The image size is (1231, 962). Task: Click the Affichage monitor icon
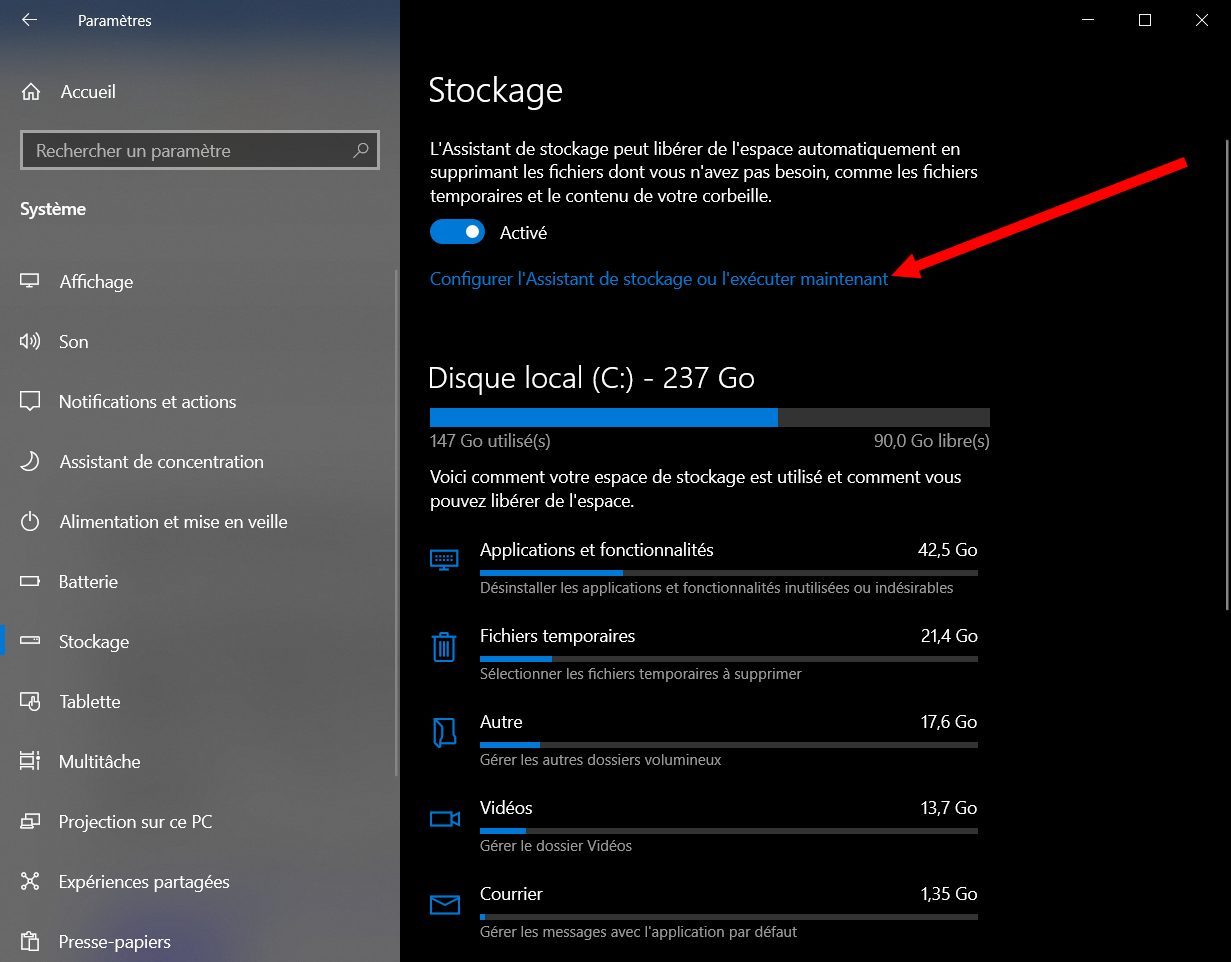30,281
